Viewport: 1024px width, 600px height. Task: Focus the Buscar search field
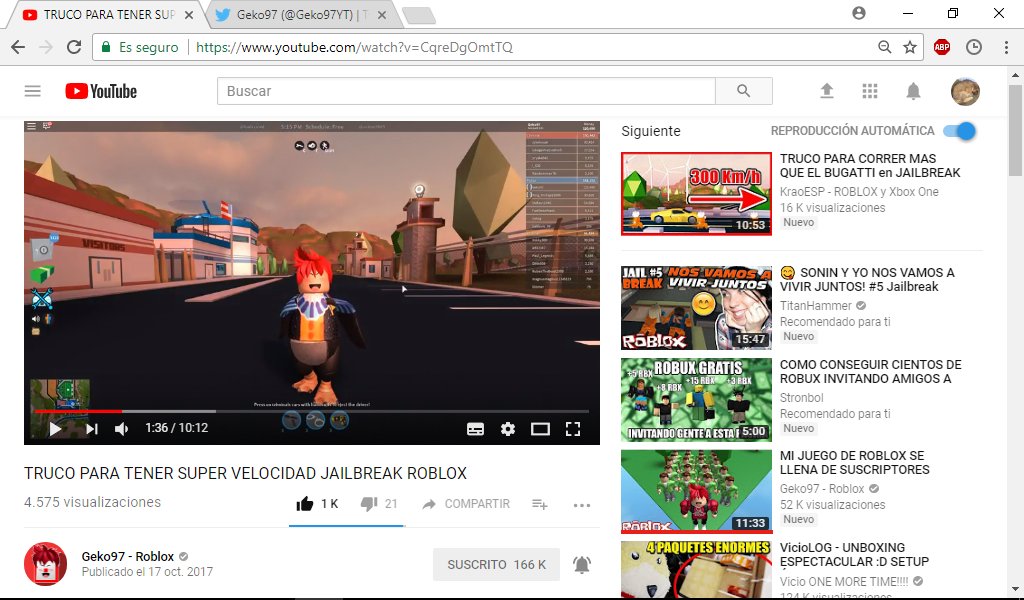(x=466, y=91)
